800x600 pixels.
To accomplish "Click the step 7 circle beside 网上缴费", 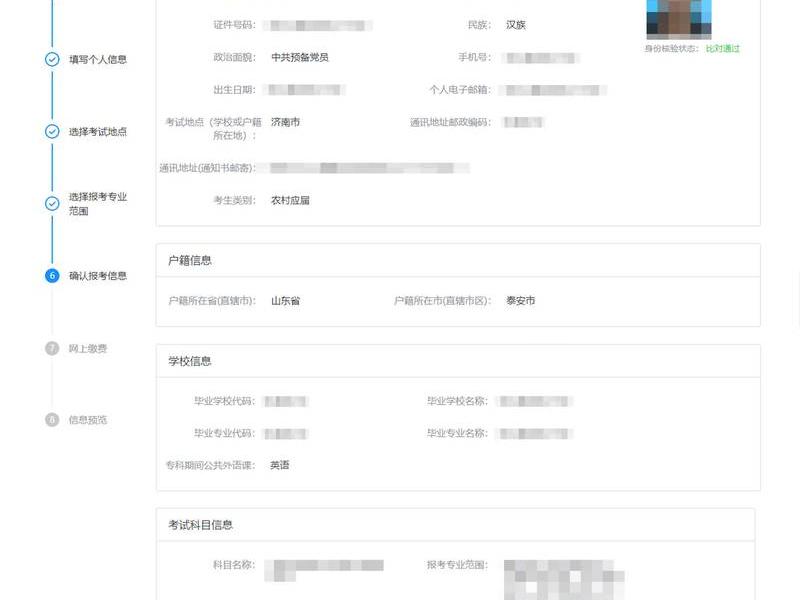I will pos(52,348).
